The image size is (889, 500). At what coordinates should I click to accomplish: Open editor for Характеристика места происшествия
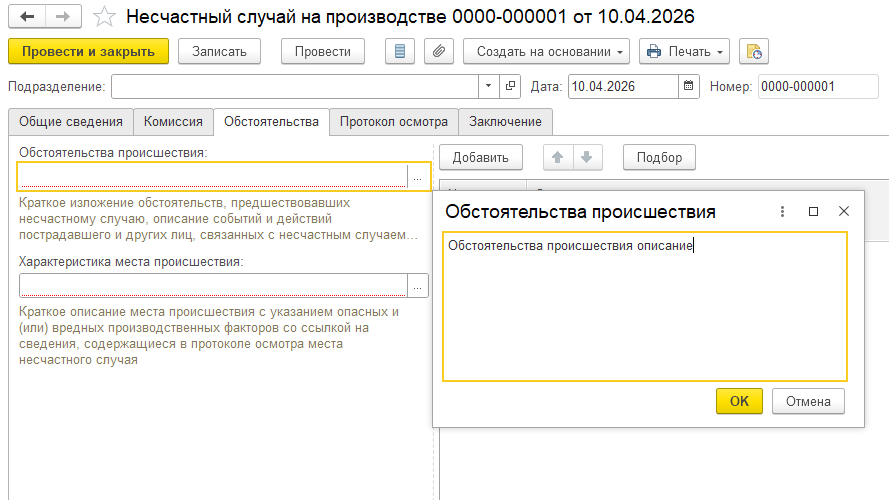point(418,286)
